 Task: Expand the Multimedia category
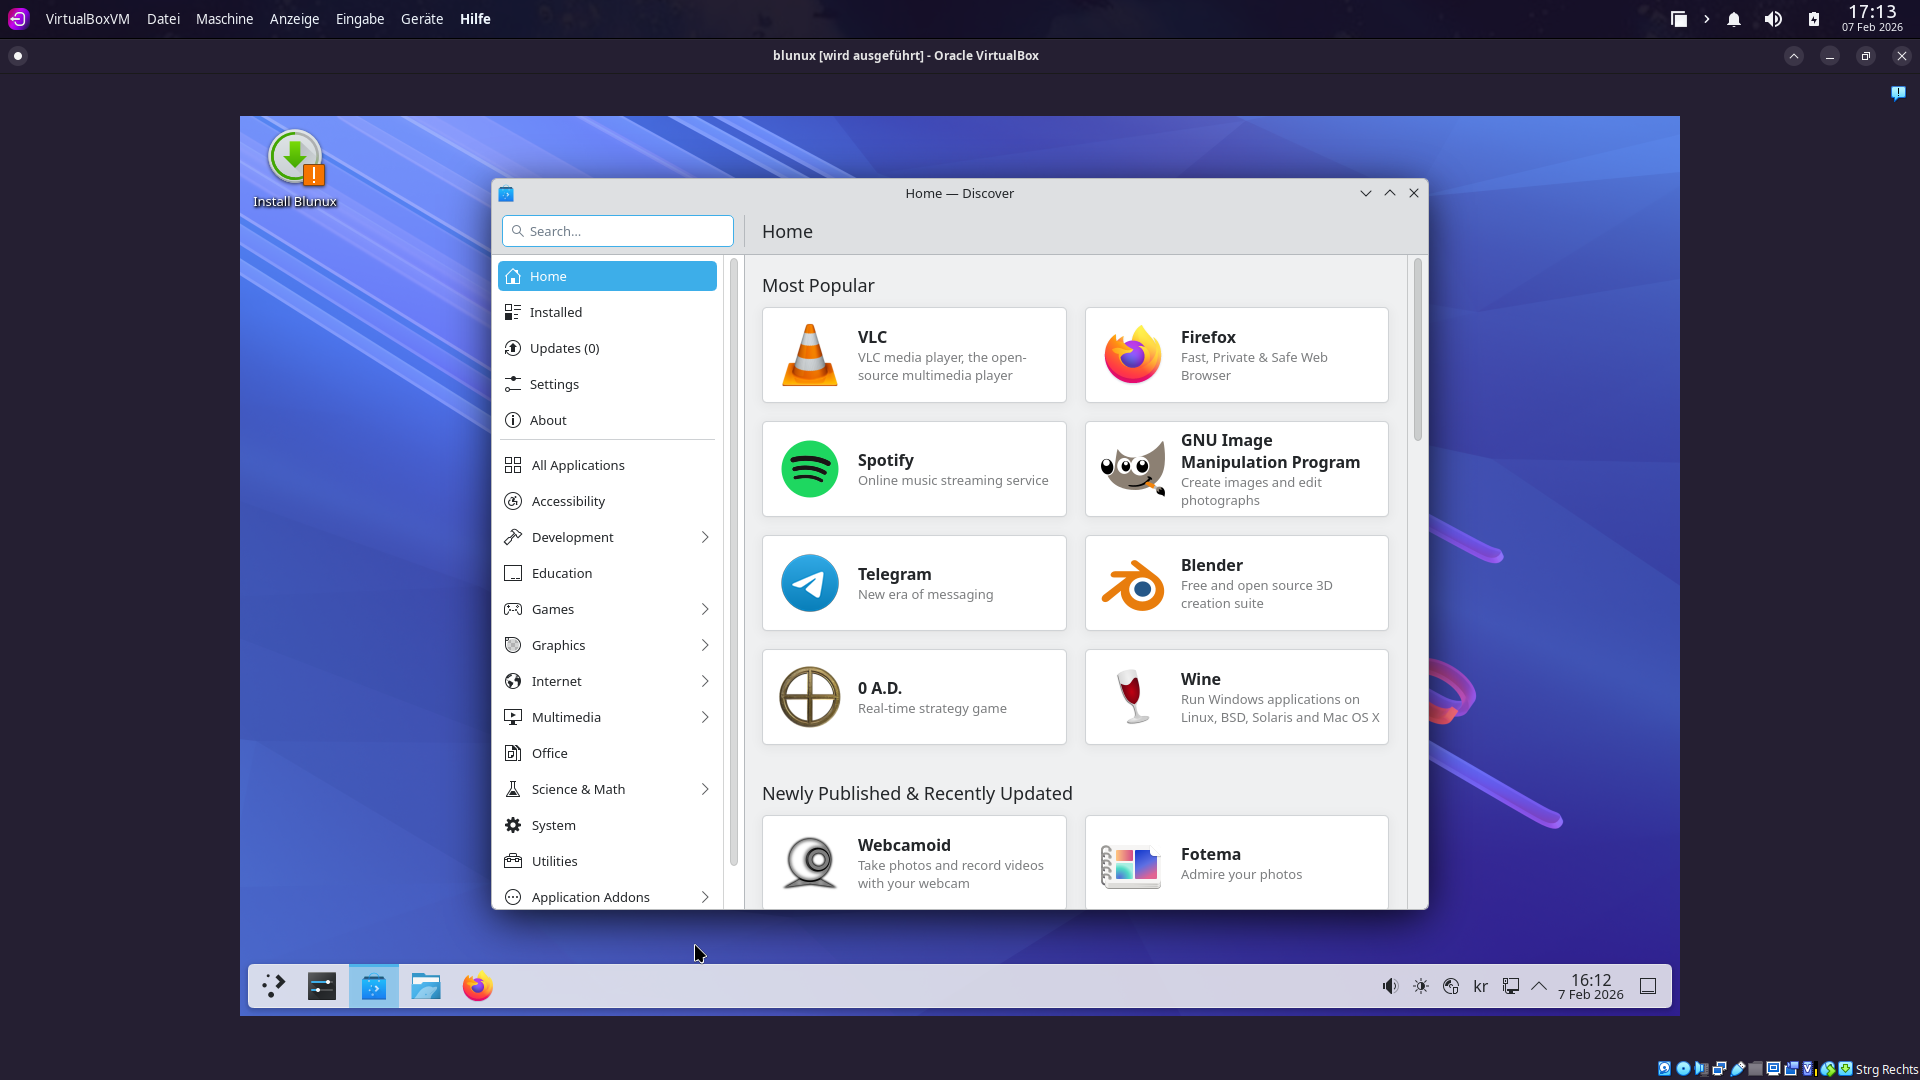click(x=704, y=717)
